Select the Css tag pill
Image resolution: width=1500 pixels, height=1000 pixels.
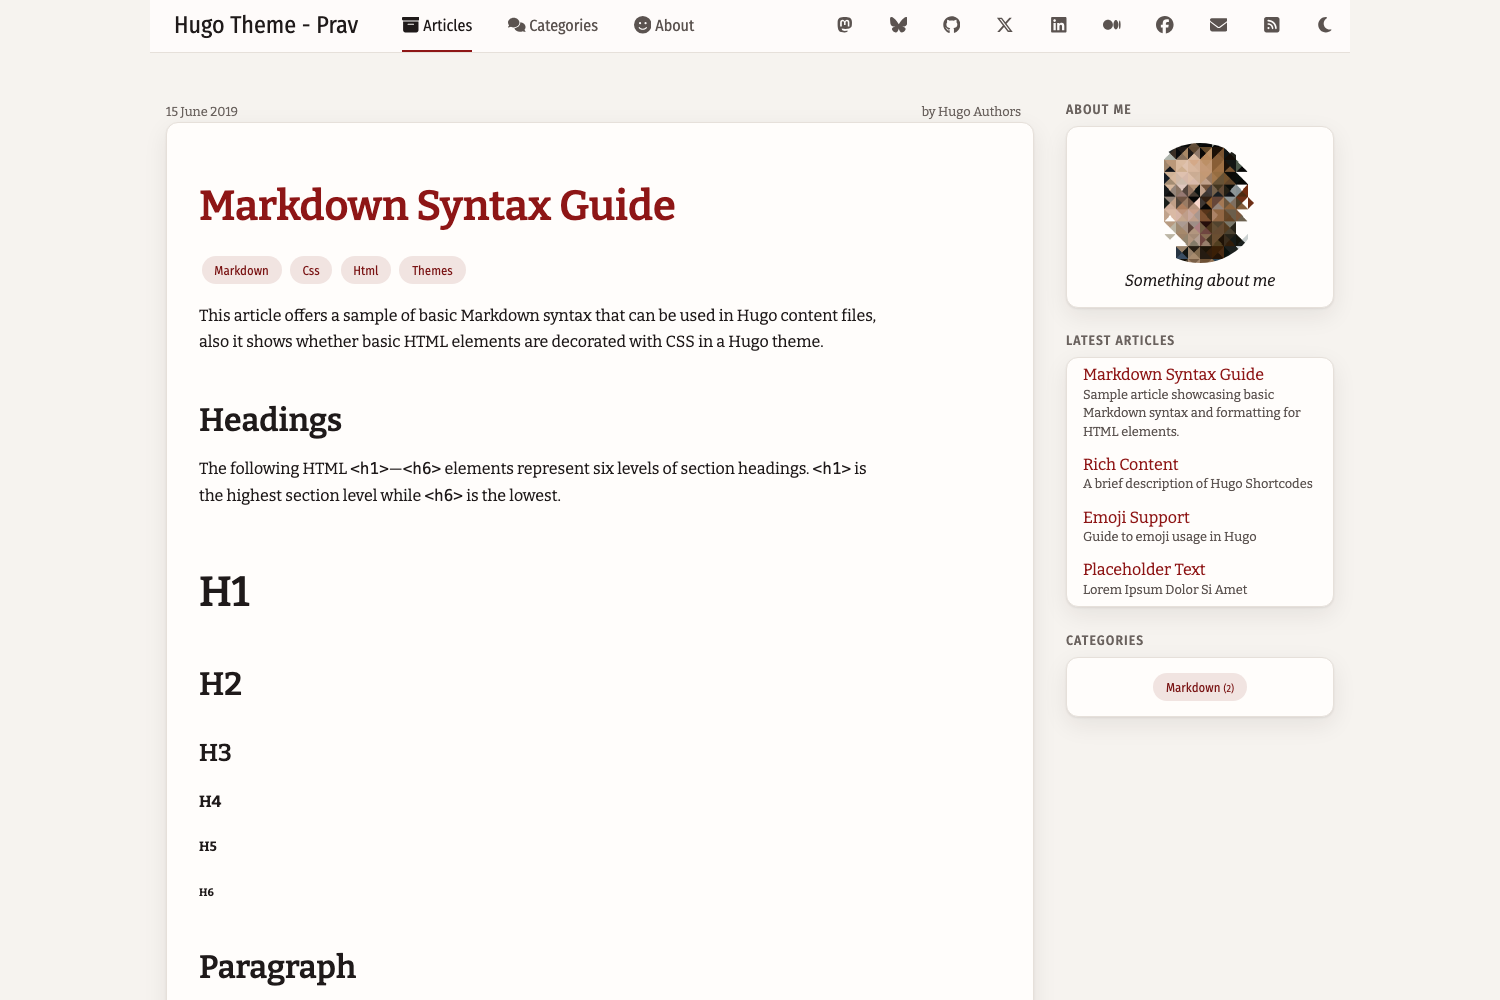click(x=311, y=271)
